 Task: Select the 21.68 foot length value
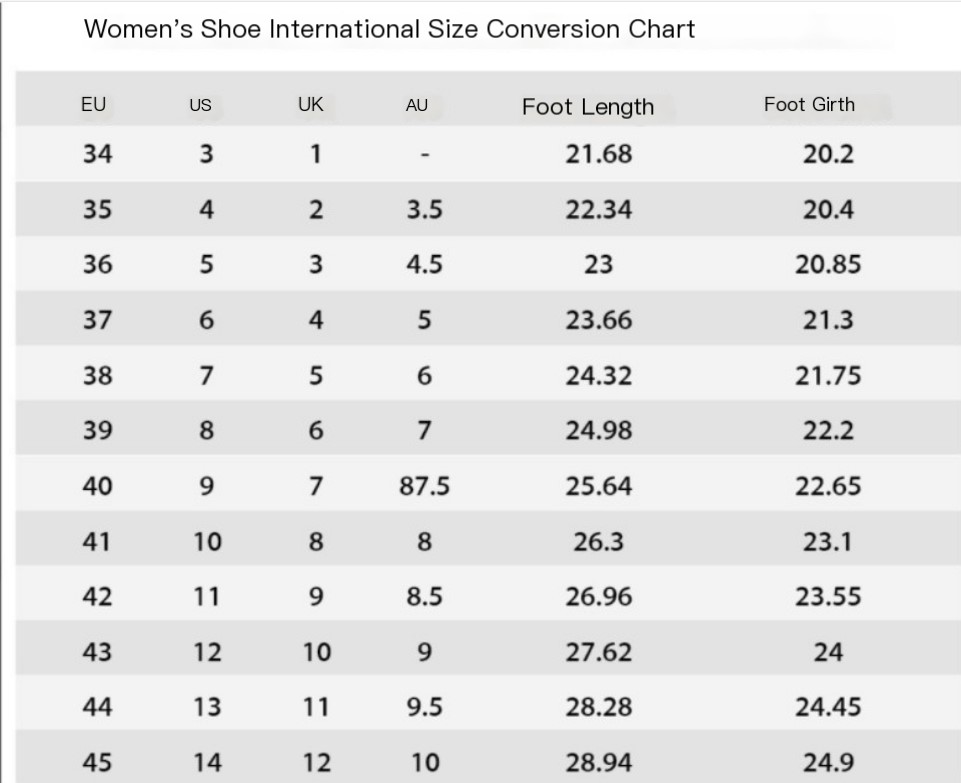[x=599, y=154]
